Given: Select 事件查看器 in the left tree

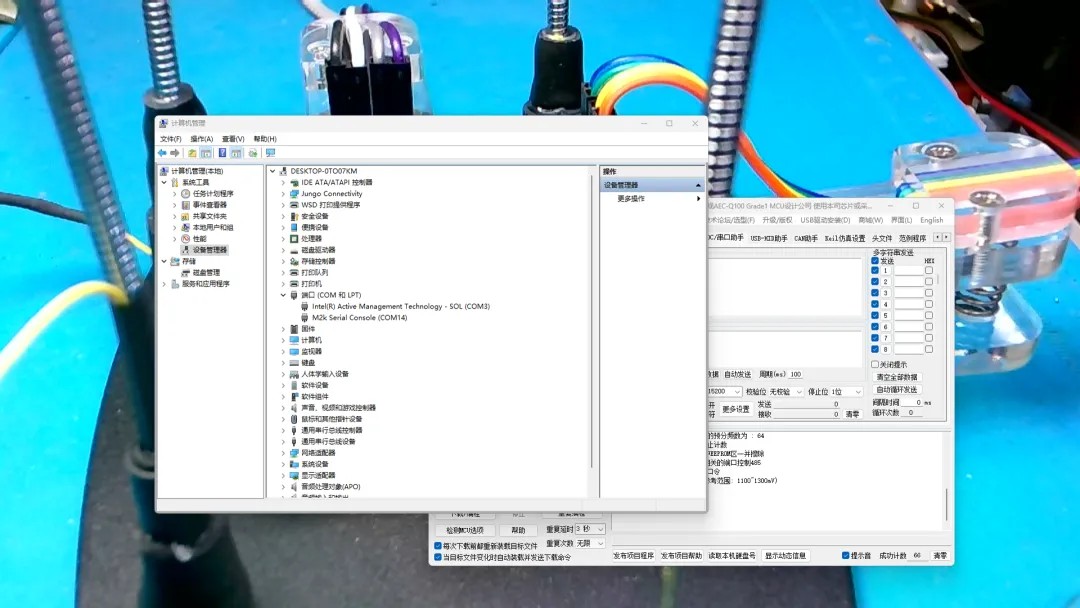Looking at the screenshot, I should tap(209, 205).
